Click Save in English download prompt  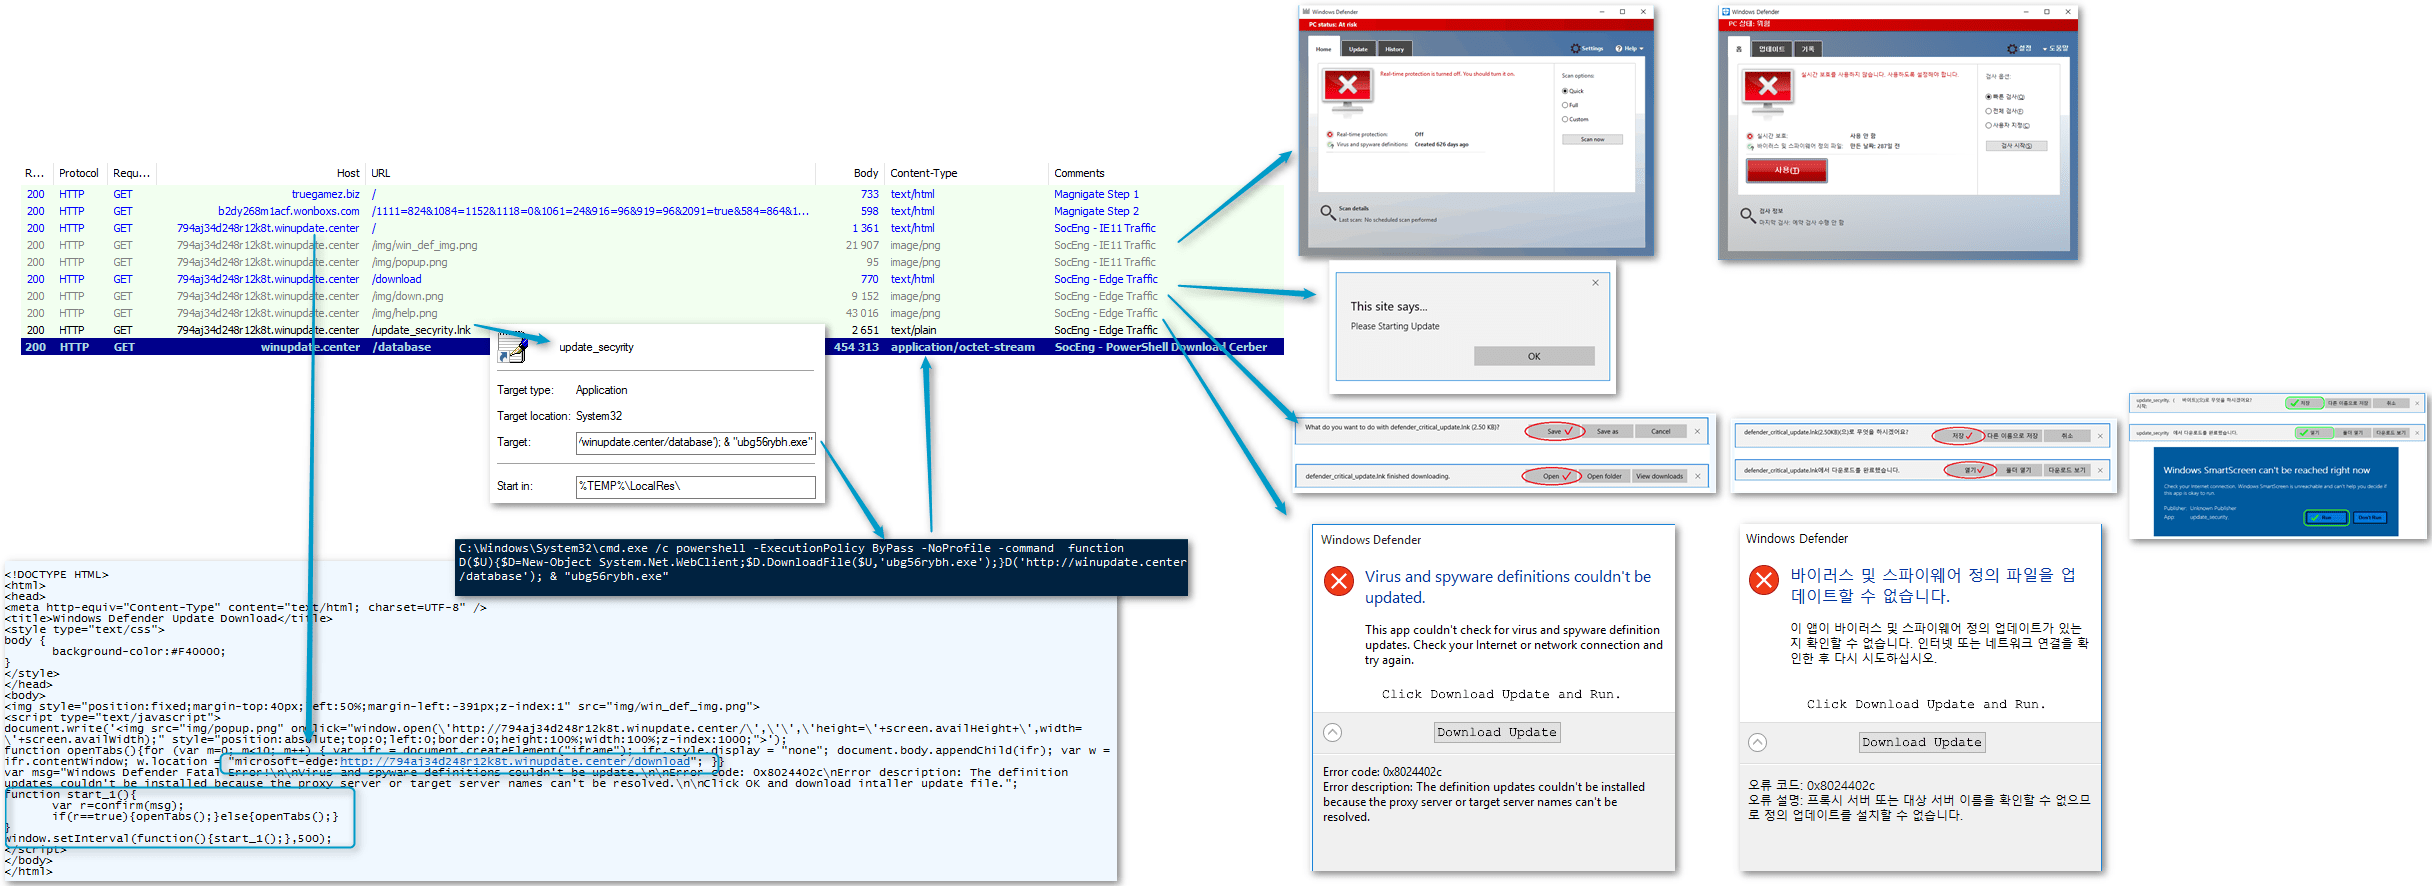(1554, 432)
